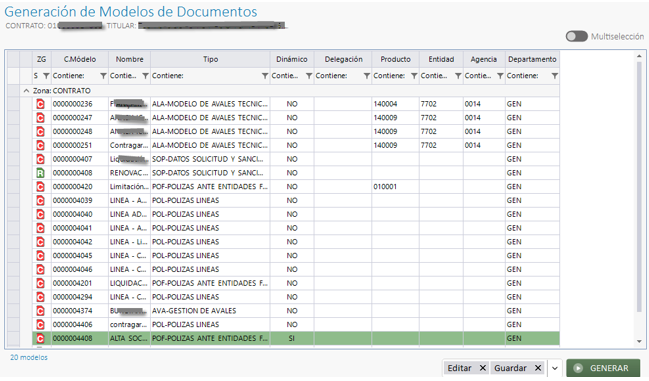Click the red C icon for model 0000004046
Viewport: 649px width, 381px height.
[x=40, y=269]
